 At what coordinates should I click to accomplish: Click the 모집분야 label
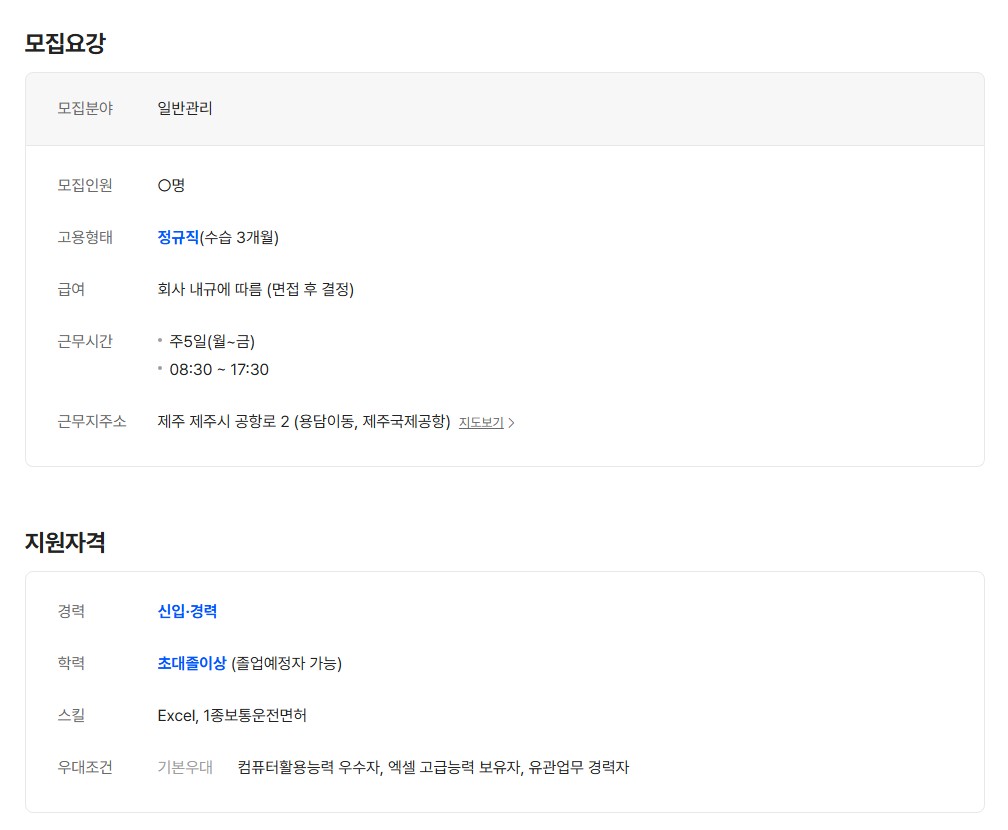pos(85,108)
